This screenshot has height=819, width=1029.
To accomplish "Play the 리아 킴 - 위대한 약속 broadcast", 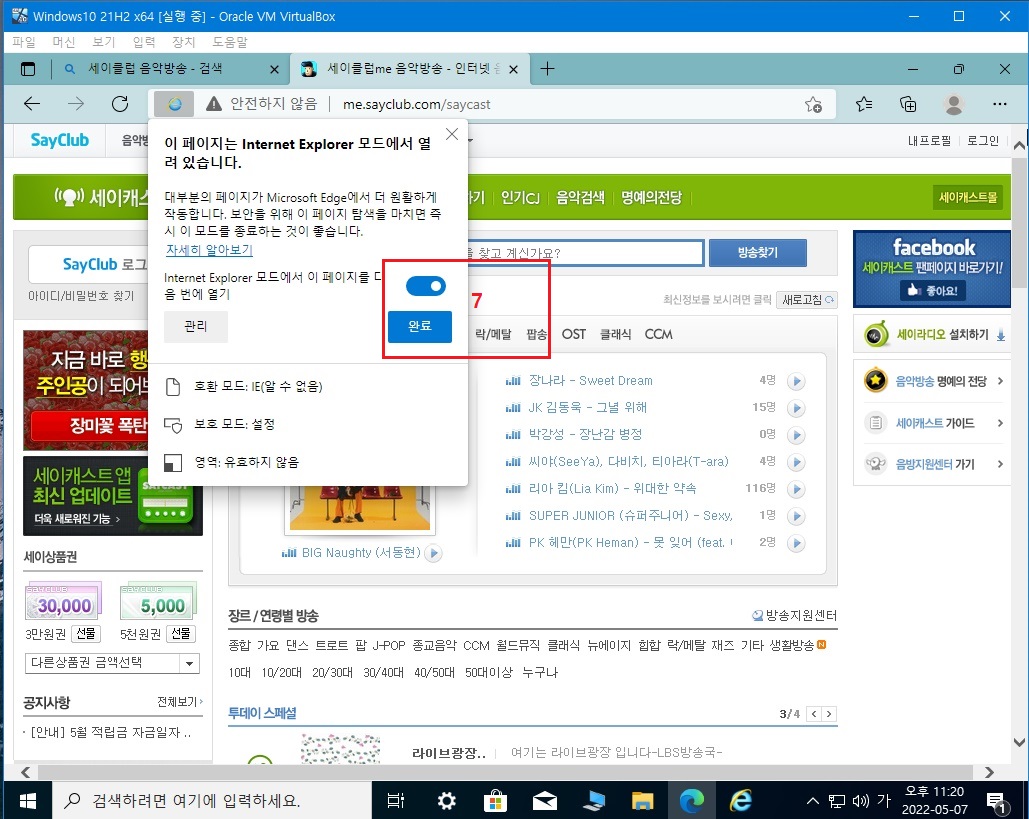I will coord(796,489).
